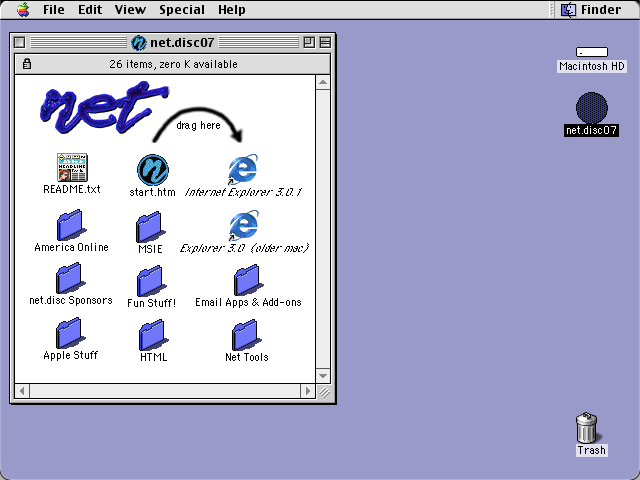Select the Fun Stuff! folder
Screen dimensions: 640x480
pyautogui.click(x=151, y=281)
